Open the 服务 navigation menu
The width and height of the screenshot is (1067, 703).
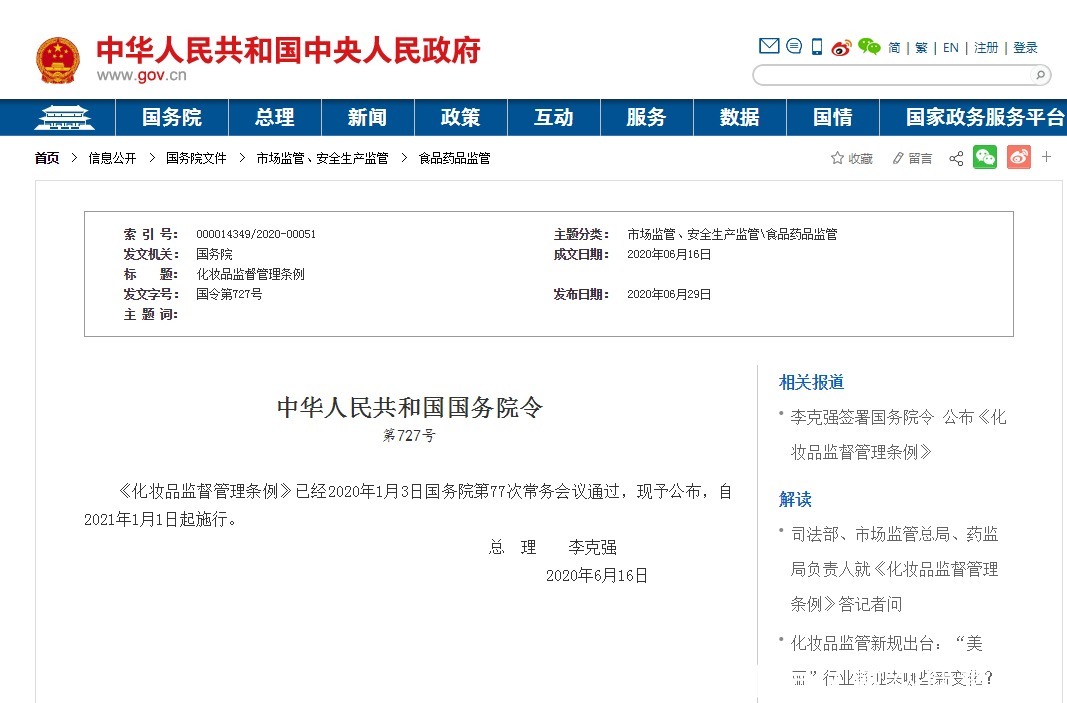tap(646, 118)
